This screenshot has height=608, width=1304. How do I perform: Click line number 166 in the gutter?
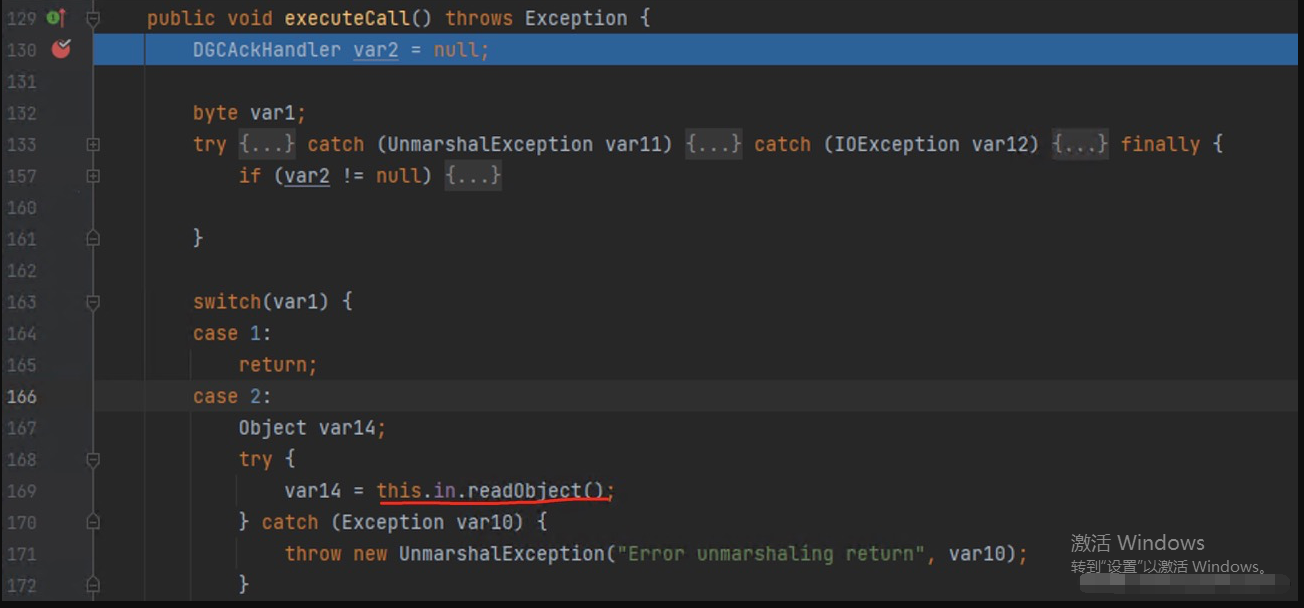point(21,396)
